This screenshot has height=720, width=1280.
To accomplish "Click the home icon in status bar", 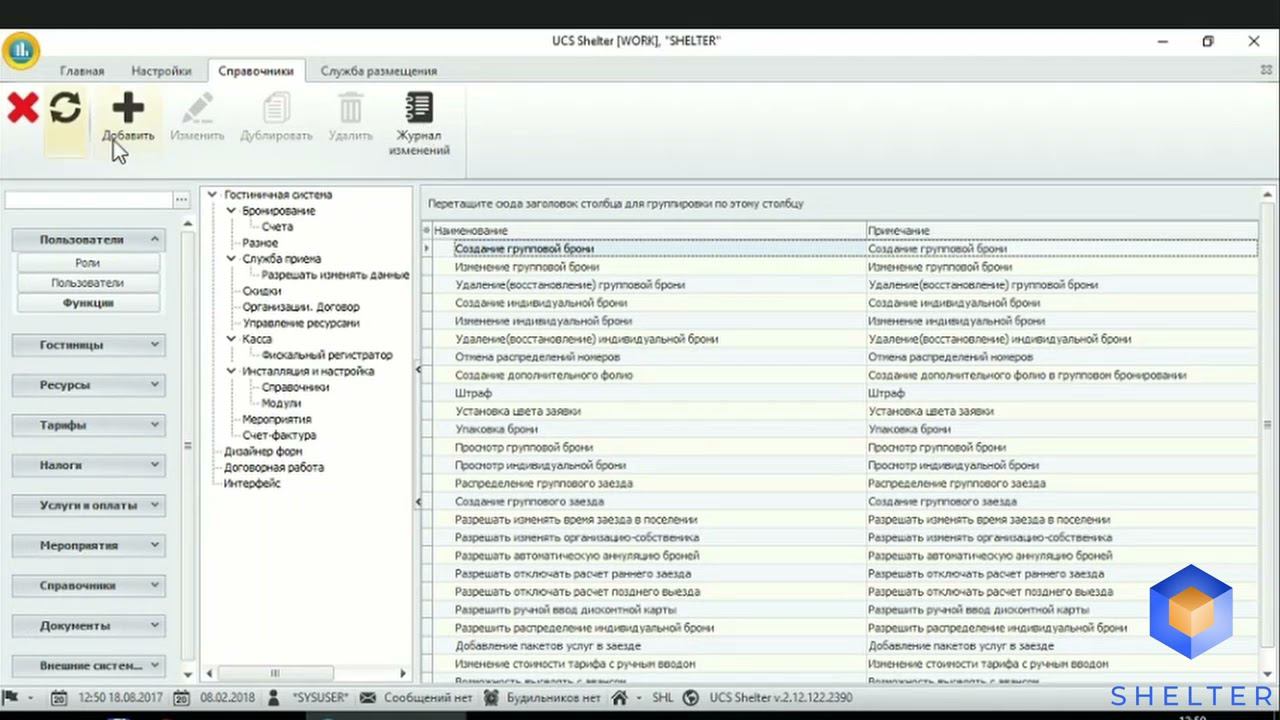I will 620,697.
